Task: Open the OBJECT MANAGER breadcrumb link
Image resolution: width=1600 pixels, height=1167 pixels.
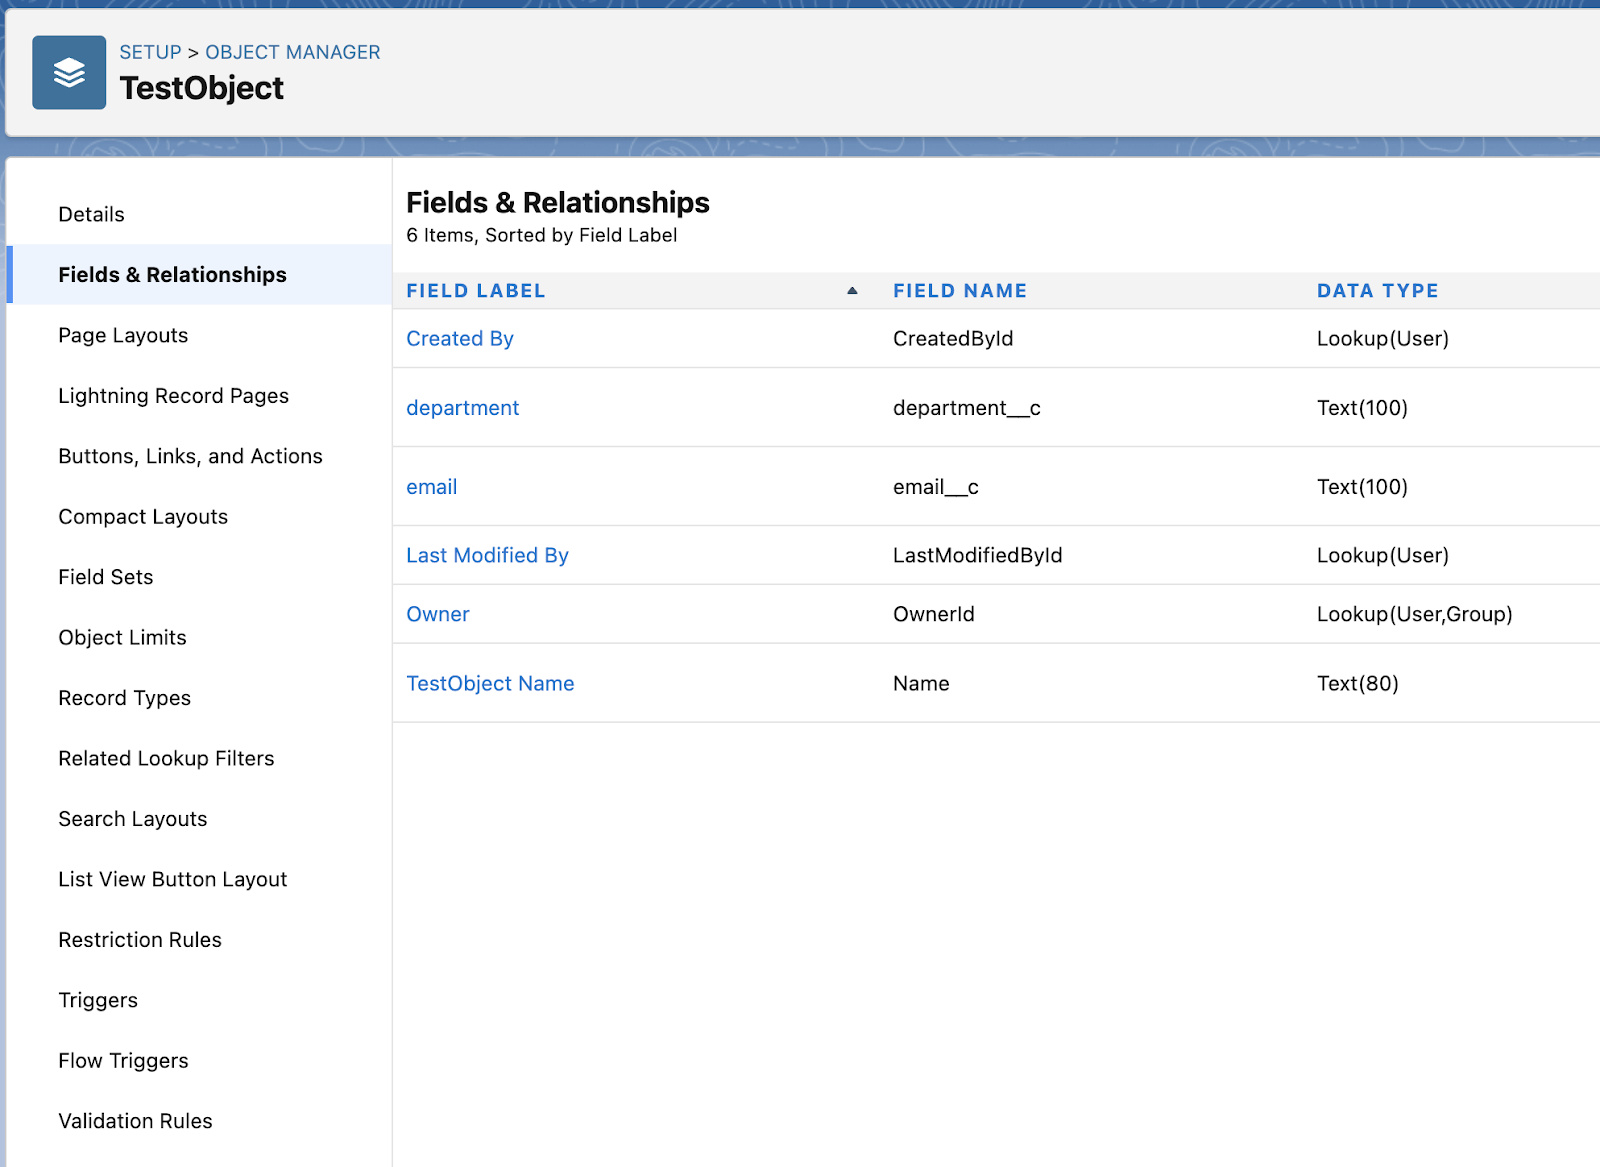Action: tap(291, 52)
